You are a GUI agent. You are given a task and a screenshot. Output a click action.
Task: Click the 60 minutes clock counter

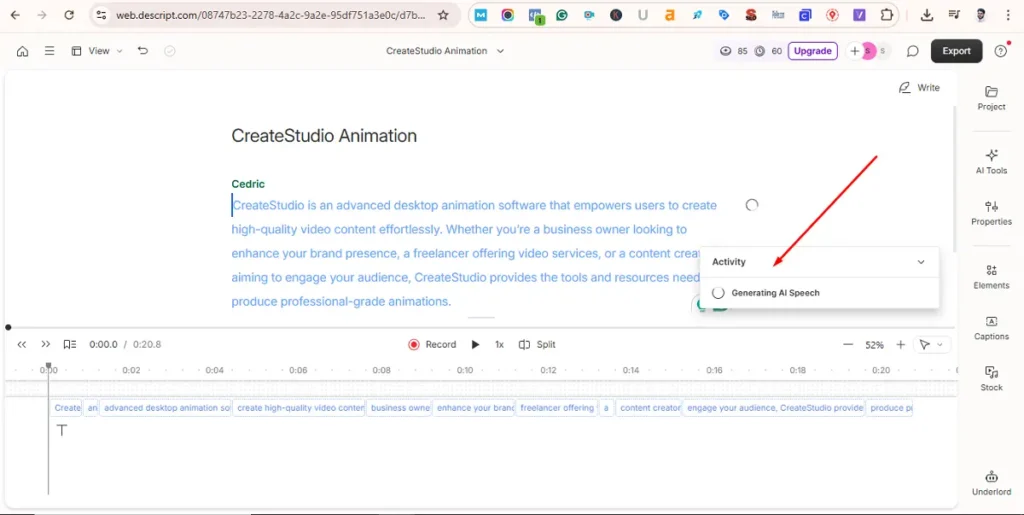pos(768,51)
